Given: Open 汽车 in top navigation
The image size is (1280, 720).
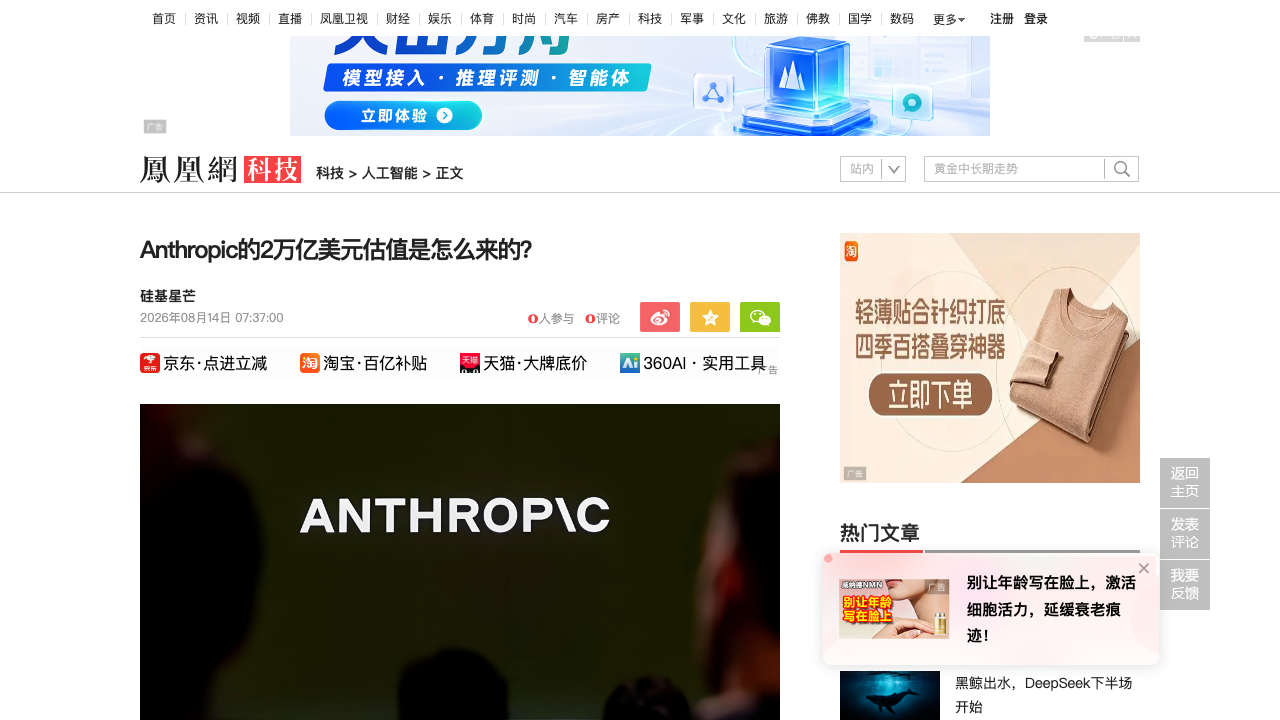Looking at the screenshot, I should pyautogui.click(x=566, y=19).
